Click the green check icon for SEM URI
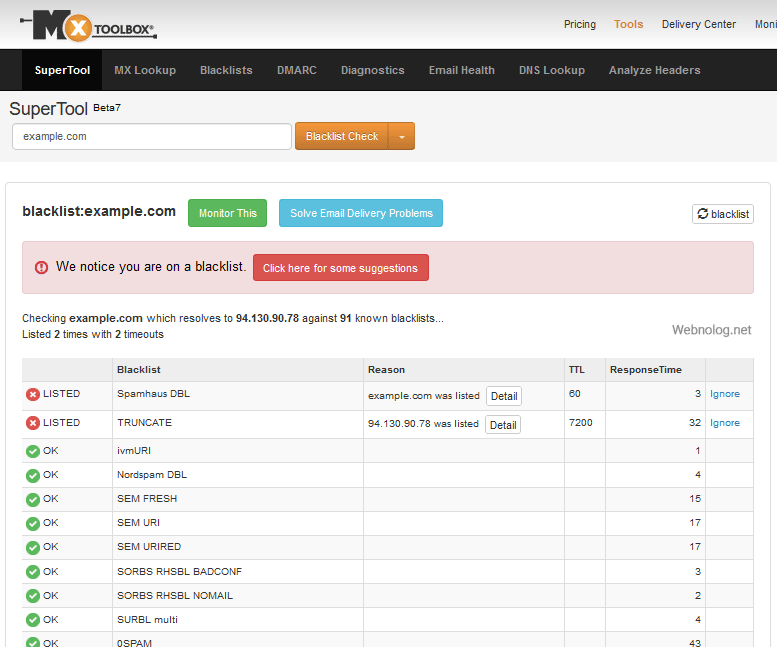Screen dimensions: 777x647 (33, 524)
